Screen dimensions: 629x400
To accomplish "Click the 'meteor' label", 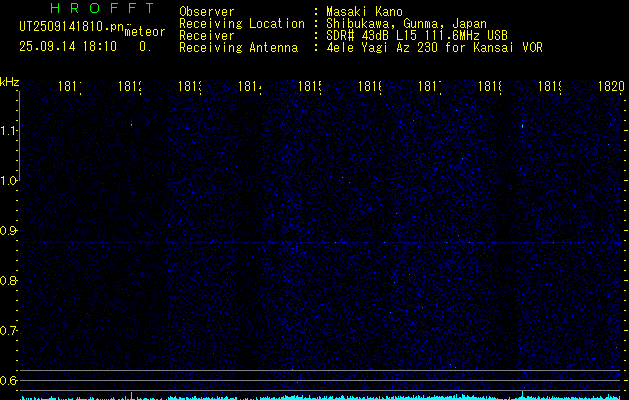I will (145, 32).
